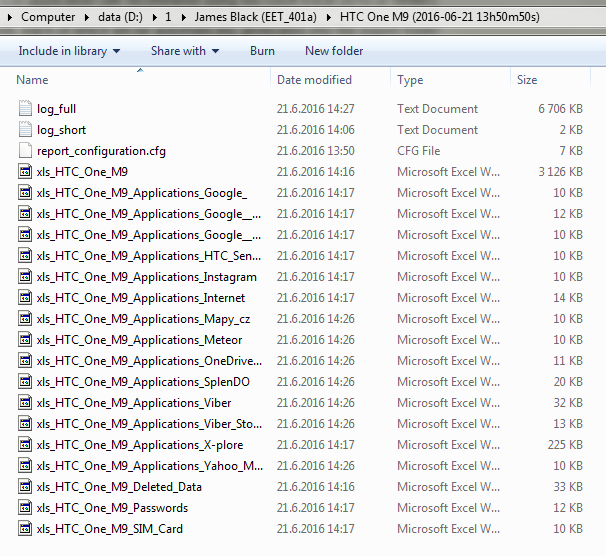Sort files by Size column
The width and height of the screenshot is (606, 556).
[x=527, y=80]
